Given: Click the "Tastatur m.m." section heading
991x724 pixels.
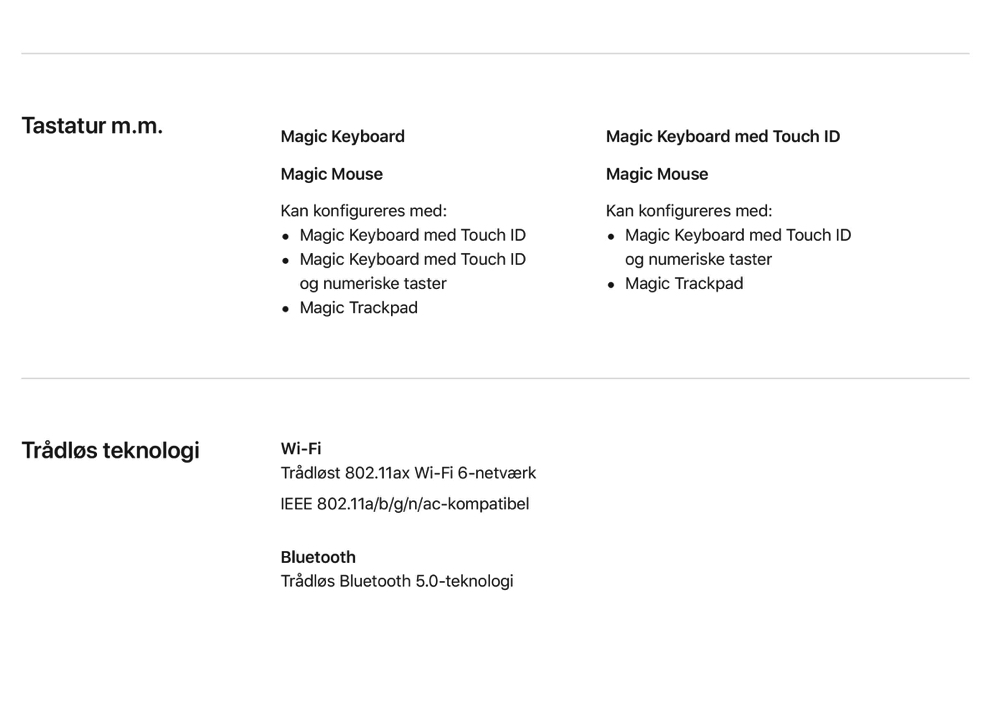Looking at the screenshot, I should 92,126.
